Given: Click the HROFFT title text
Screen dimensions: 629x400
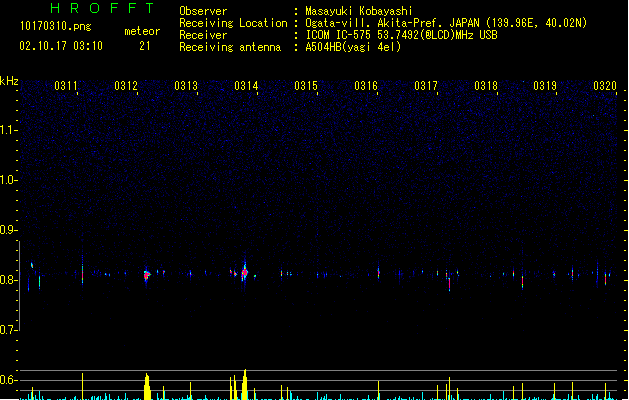Looking at the screenshot, I should [x=102, y=8].
